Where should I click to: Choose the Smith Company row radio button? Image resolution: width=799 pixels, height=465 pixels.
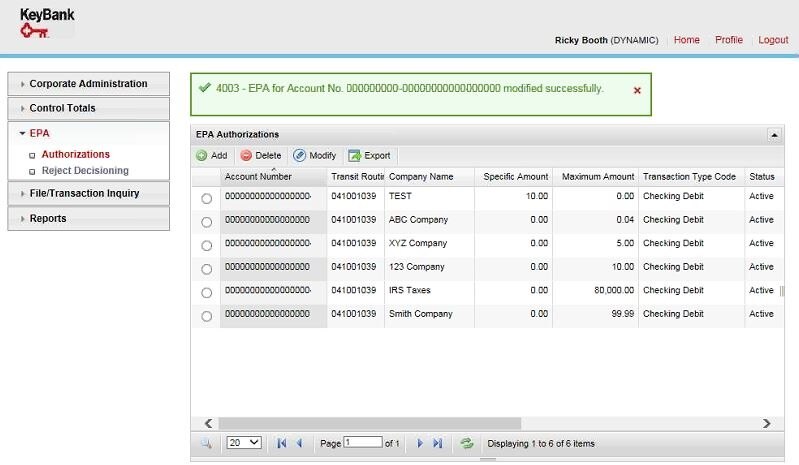click(x=207, y=316)
